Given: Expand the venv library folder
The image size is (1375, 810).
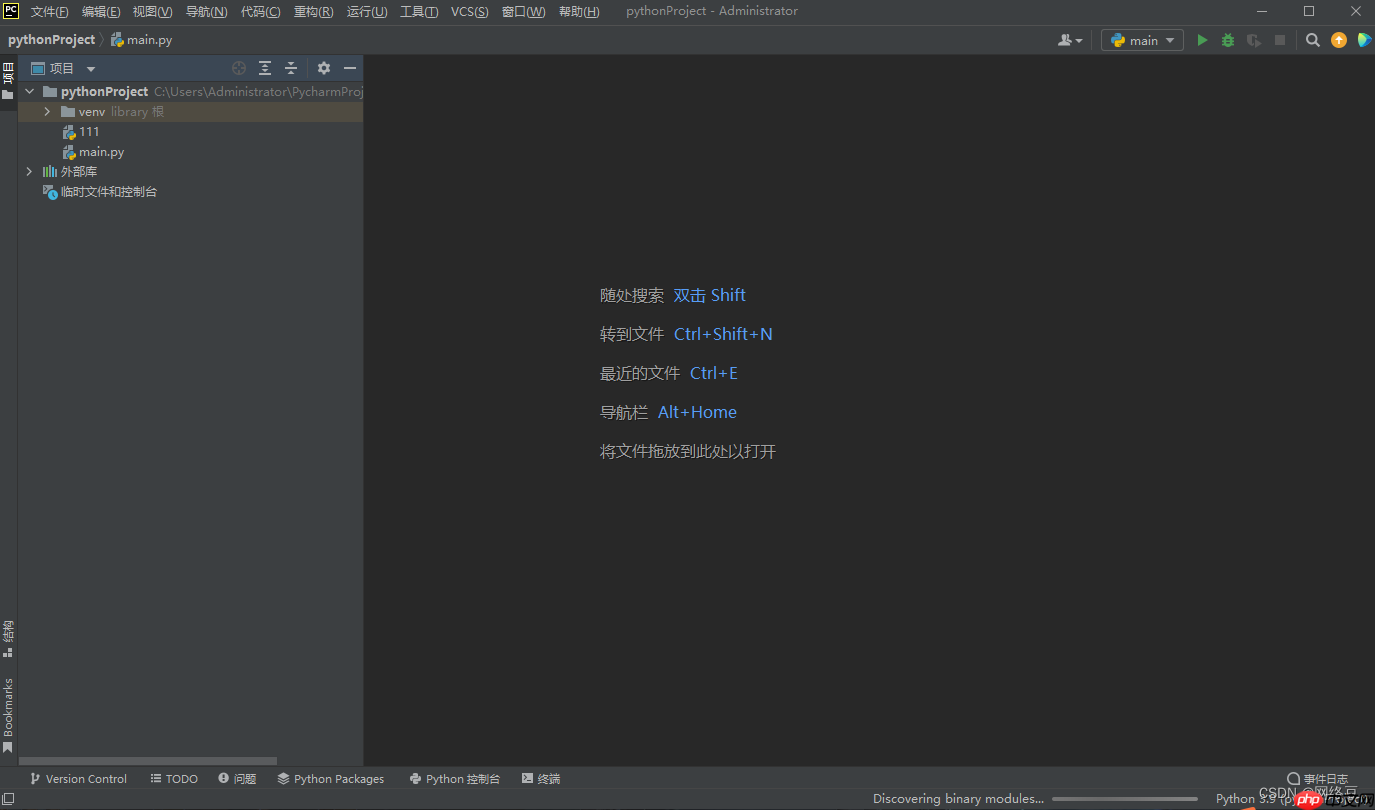Looking at the screenshot, I should click(x=47, y=111).
